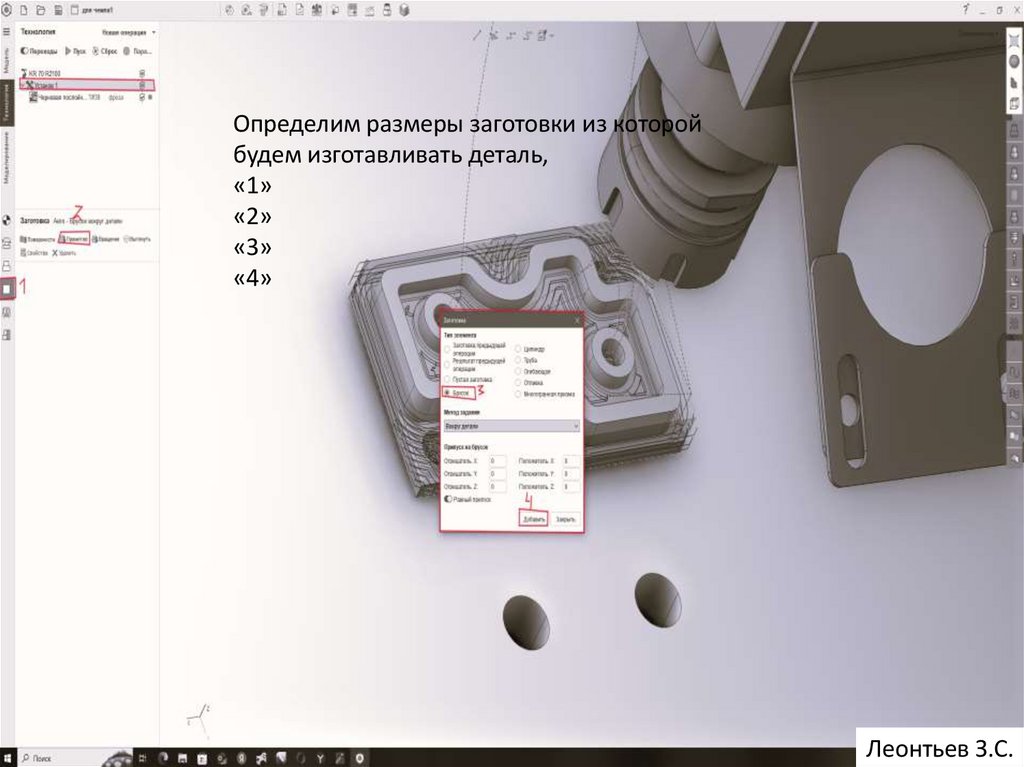The width and height of the screenshot is (1024, 767).
Task: Click the sphere icon in the right vertical toolbar
Action: point(1014,61)
